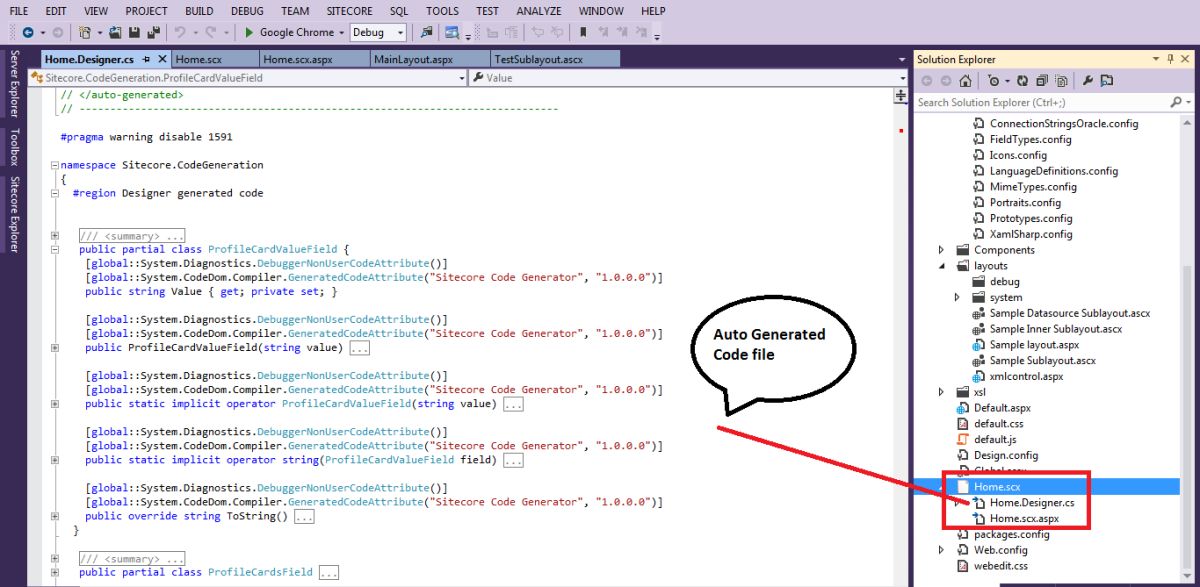Open Solution Explorer window position dropdown

click(x=1156, y=59)
